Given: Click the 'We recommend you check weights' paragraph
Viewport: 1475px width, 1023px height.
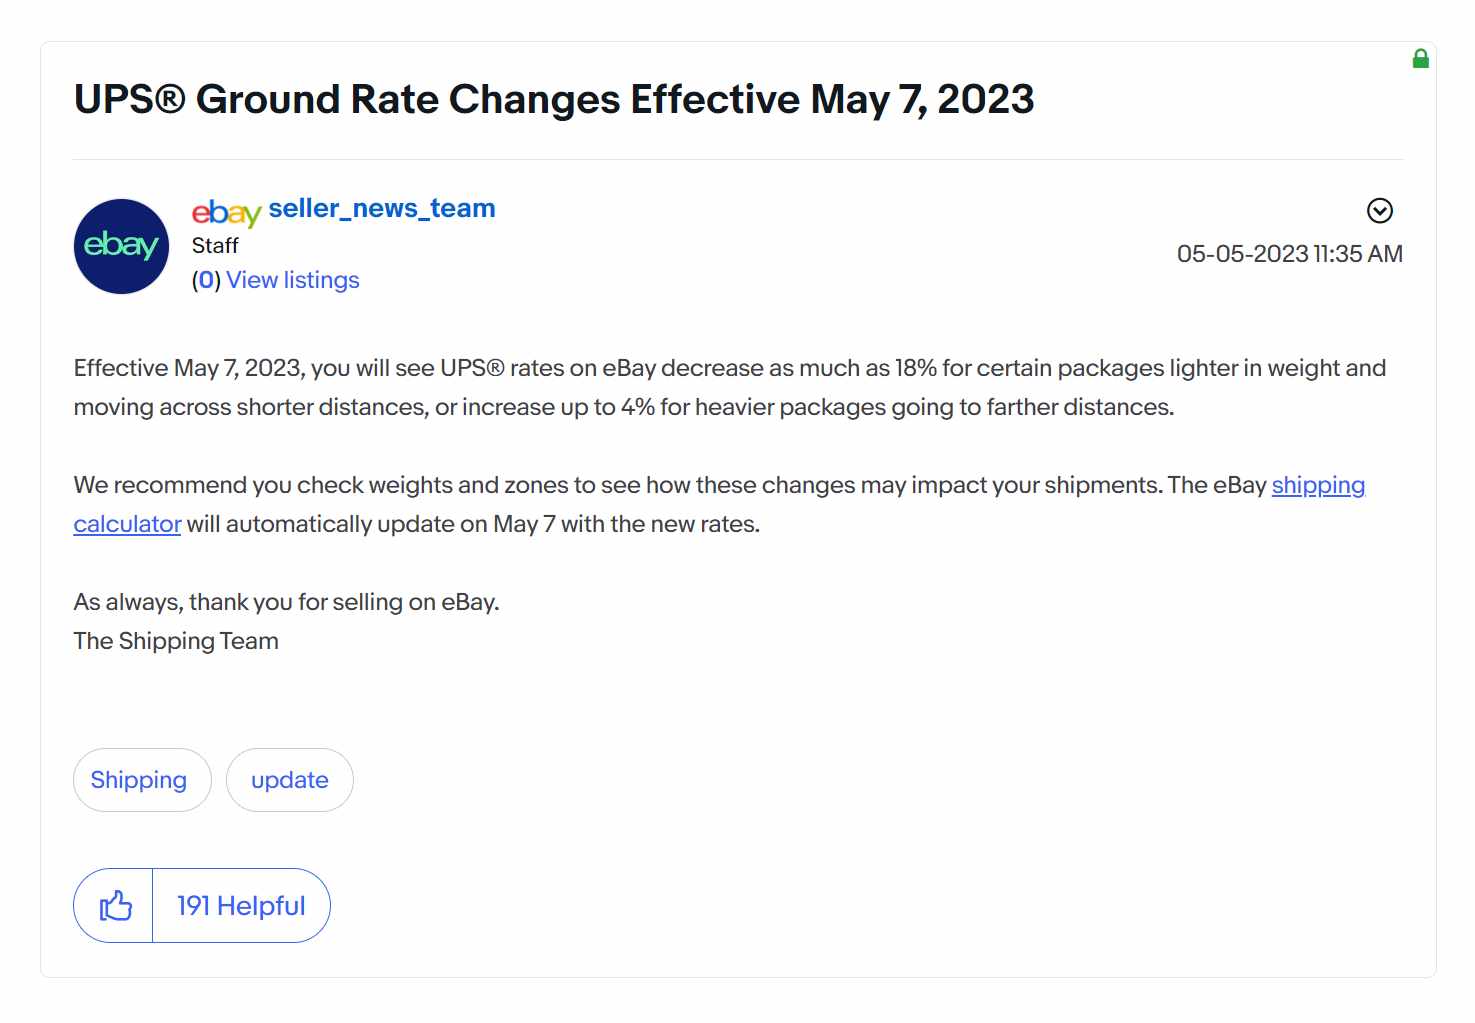Looking at the screenshot, I should pyautogui.click(x=719, y=505).
